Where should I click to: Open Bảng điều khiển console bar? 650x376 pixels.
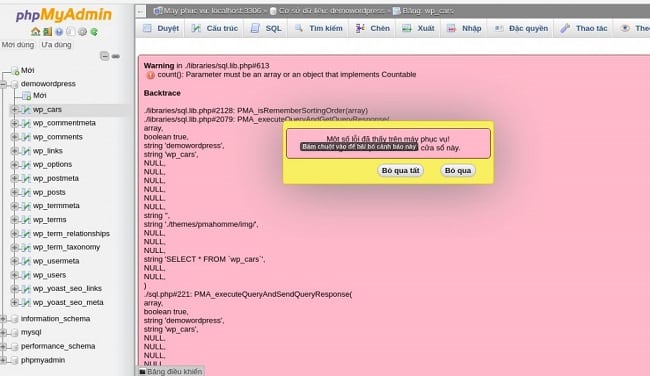tap(170, 371)
